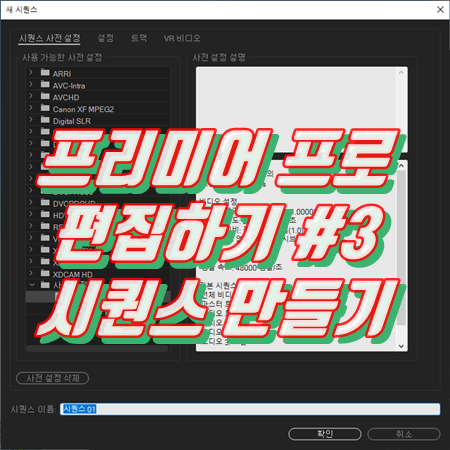
Task: Expand the ARRI preset folder
Action: pos(31,72)
